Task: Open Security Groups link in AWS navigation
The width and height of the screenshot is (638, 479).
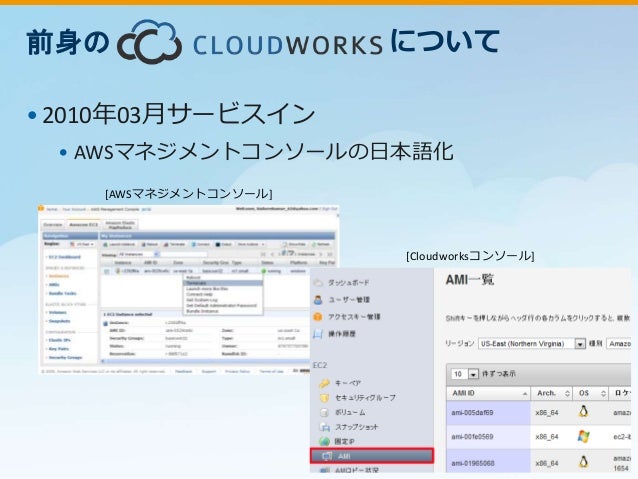Action: pyautogui.click(x=65, y=357)
